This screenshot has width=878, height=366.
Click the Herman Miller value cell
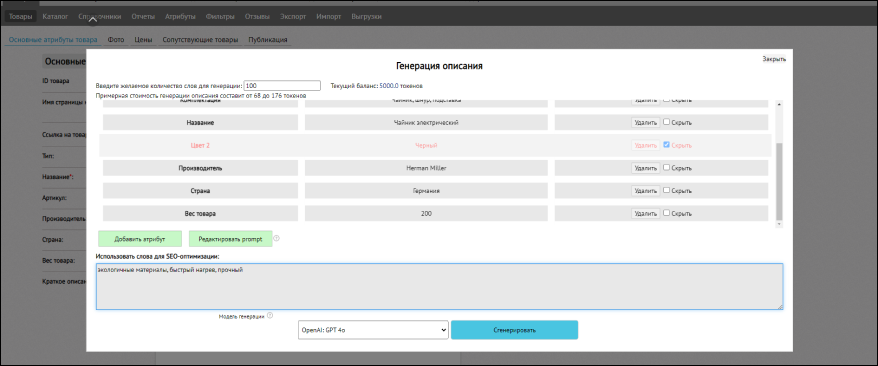click(427, 168)
